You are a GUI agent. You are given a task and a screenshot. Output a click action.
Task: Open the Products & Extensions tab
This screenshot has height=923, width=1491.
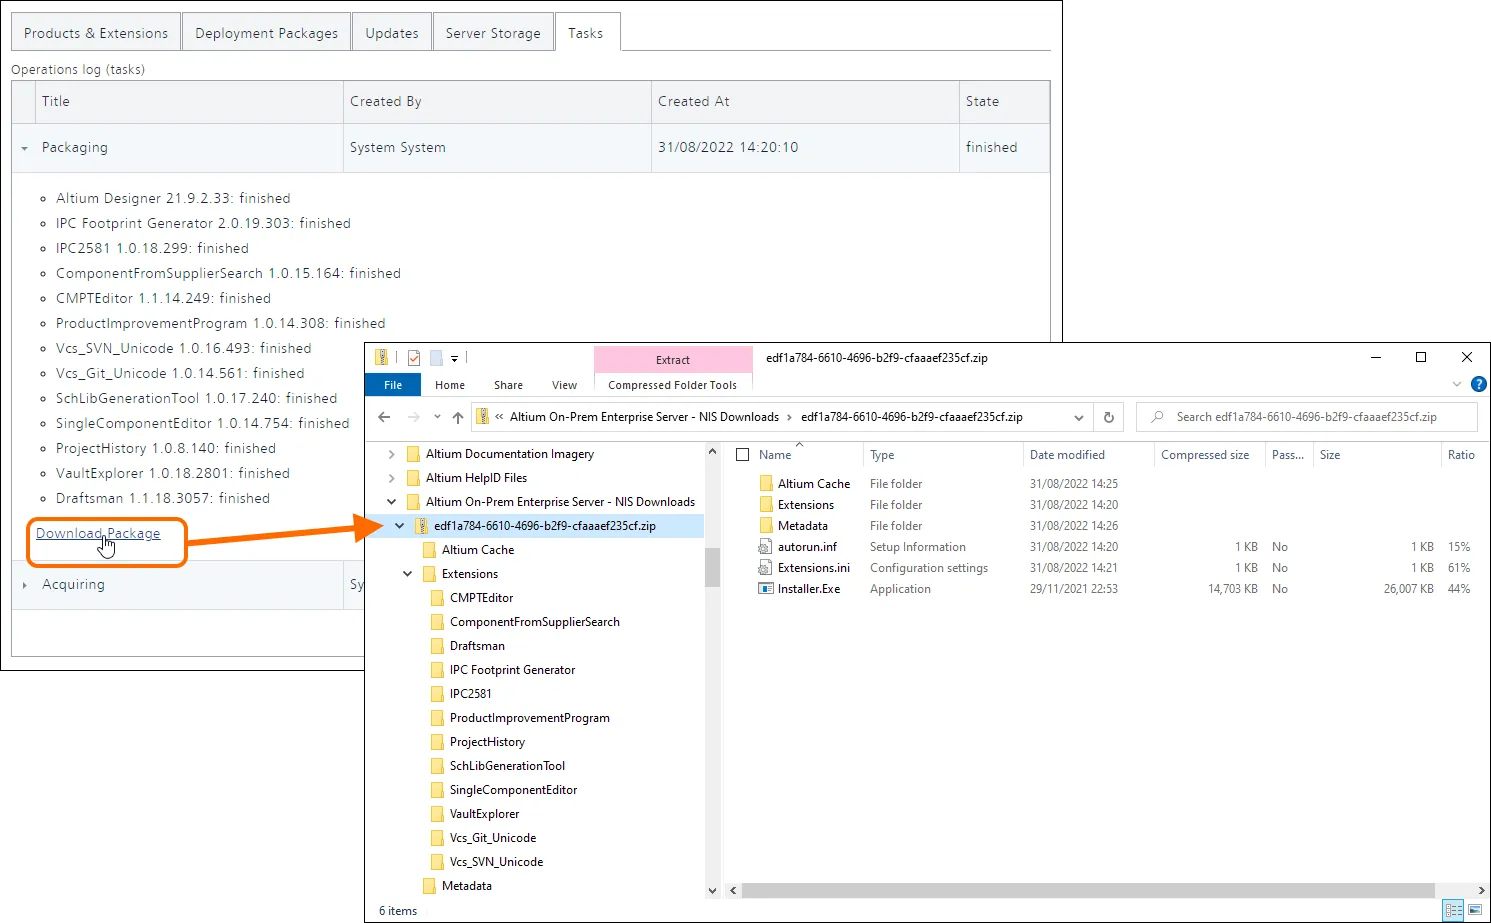coord(96,33)
